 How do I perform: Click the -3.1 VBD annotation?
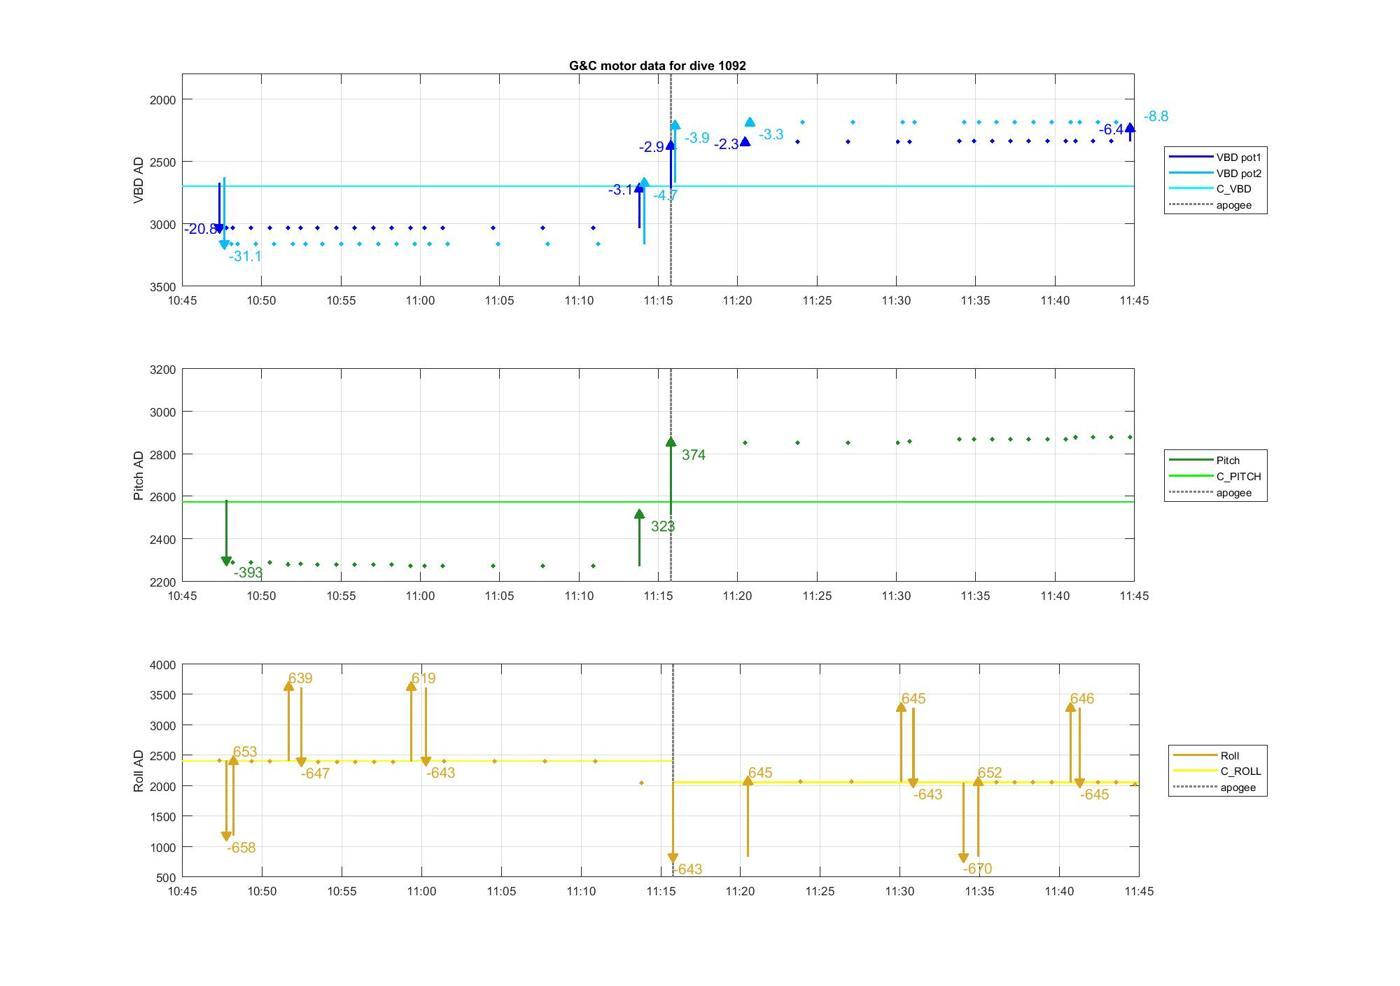point(620,190)
